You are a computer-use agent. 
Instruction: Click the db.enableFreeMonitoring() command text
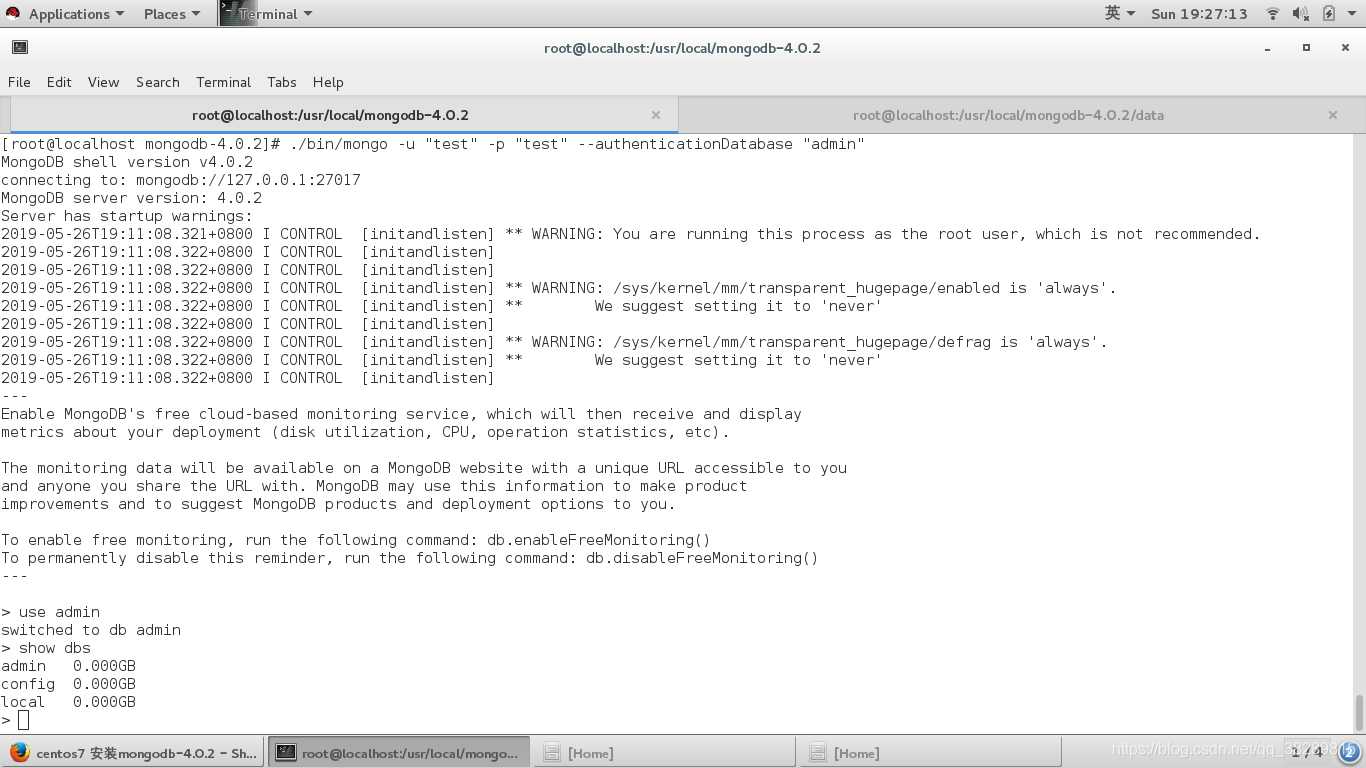[599, 540]
